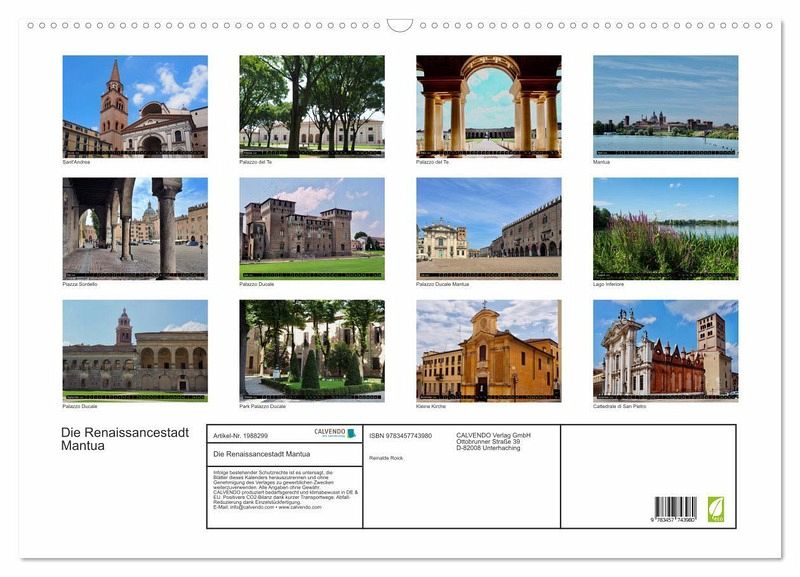Click the ISBN 9783457743980 text

pos(400,435)
